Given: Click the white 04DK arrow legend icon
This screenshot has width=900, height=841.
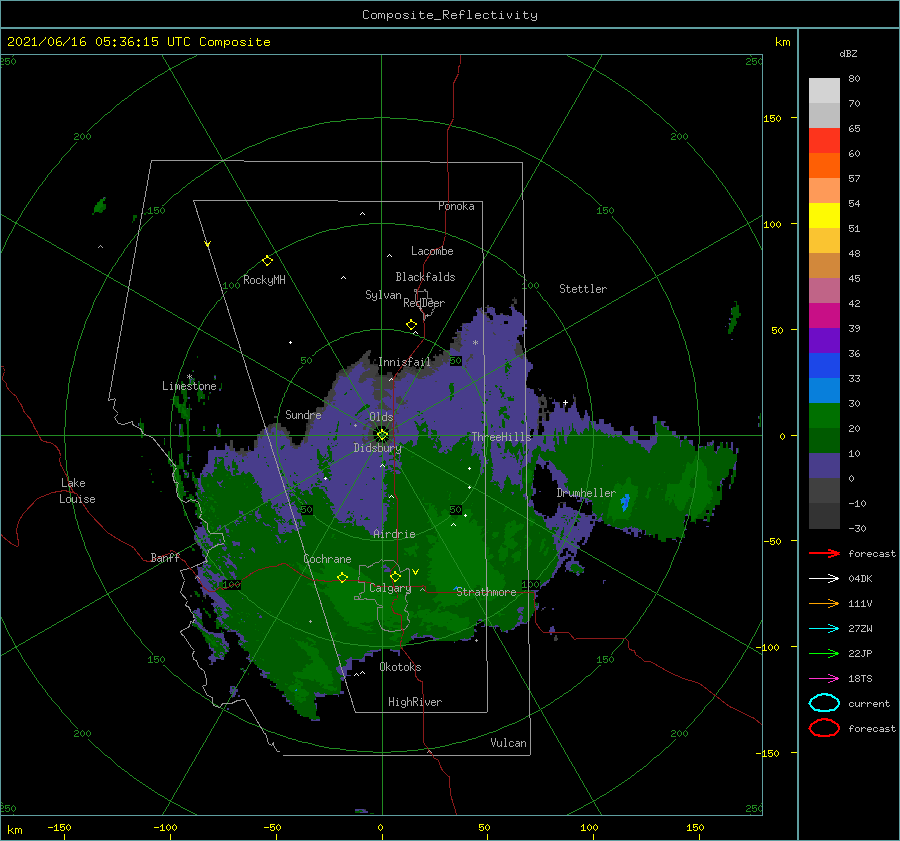Looking at the screenshot, I should pos(824,578).
